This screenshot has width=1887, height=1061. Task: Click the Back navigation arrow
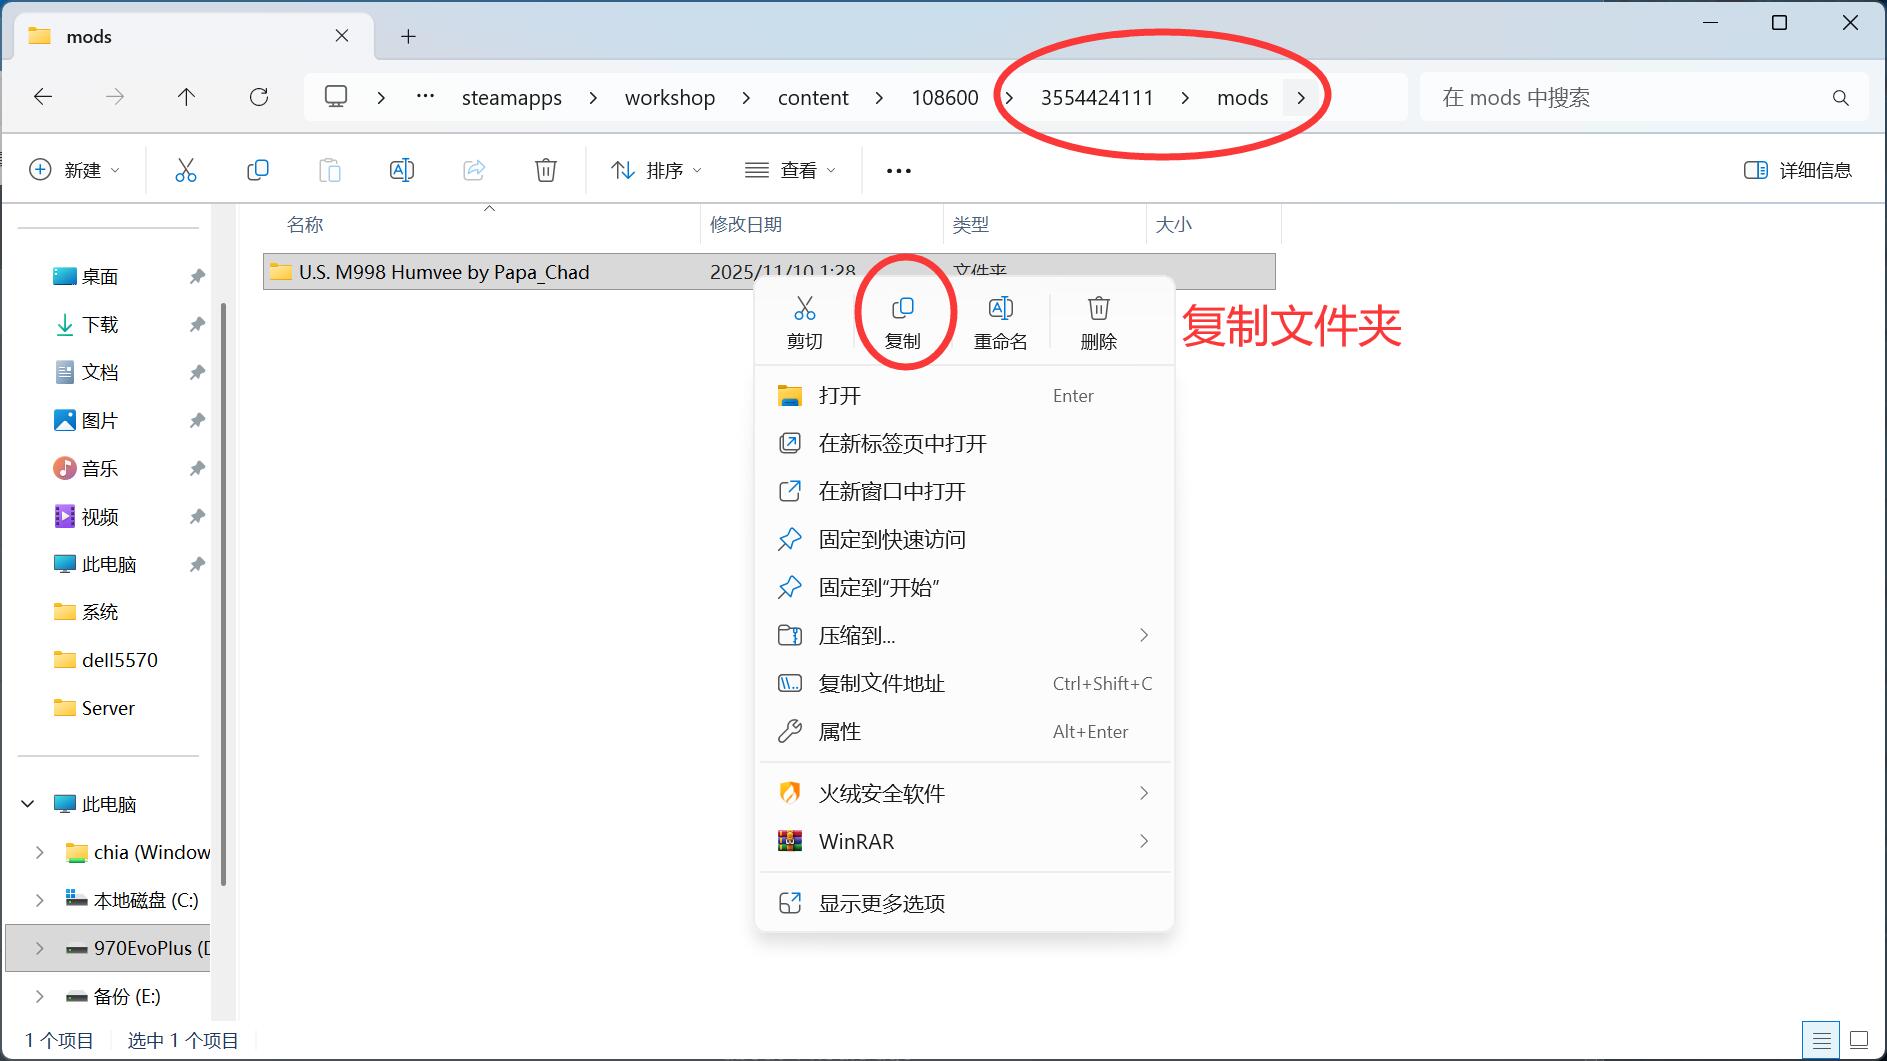(x=42, y=96)
